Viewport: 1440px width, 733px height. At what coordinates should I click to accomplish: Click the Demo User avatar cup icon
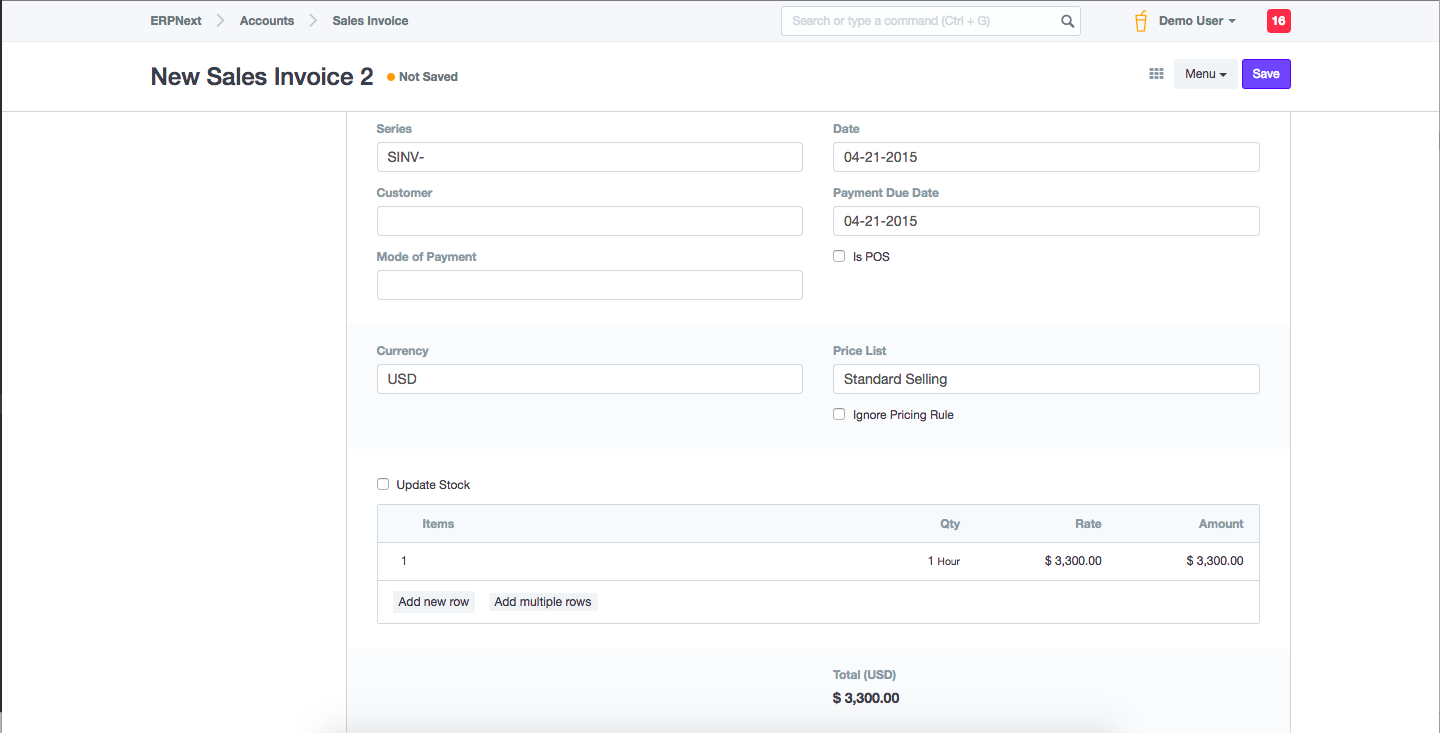click(x=1141, y=21)
